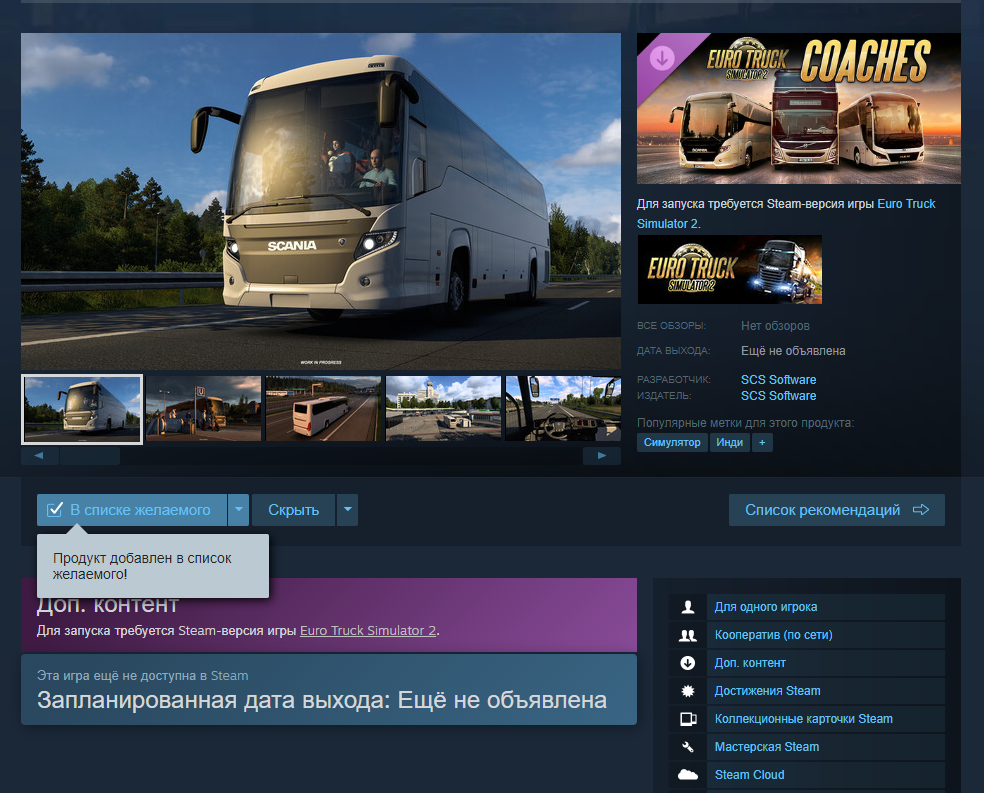The height and width of the screenshot is (793, 984).
Task: Click the Steam Cloud cloud icon
Action: 688,775
